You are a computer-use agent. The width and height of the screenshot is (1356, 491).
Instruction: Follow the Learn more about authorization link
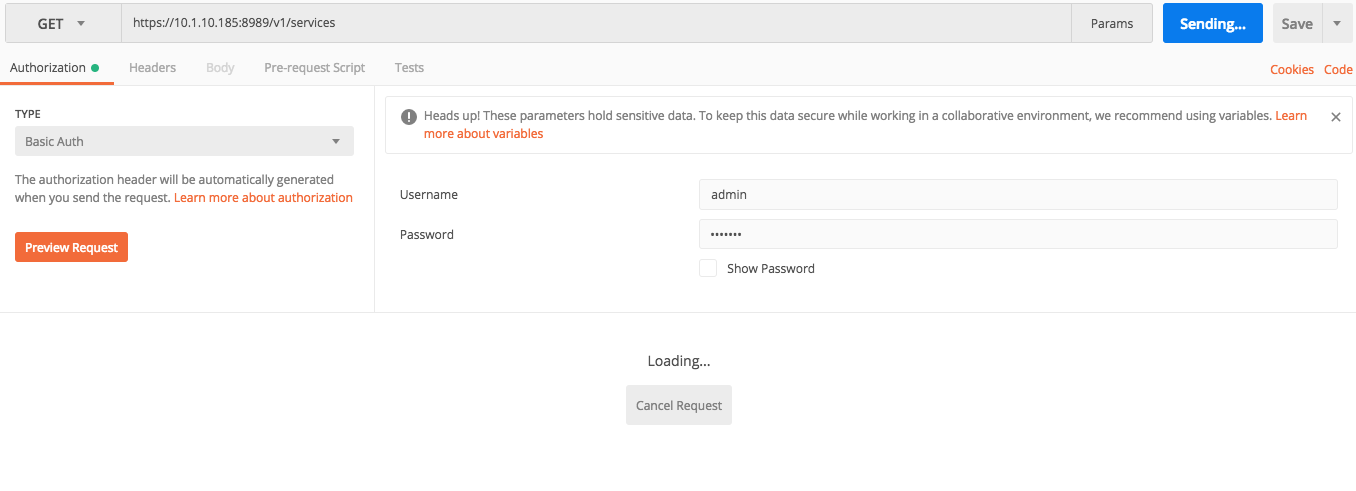263,198
